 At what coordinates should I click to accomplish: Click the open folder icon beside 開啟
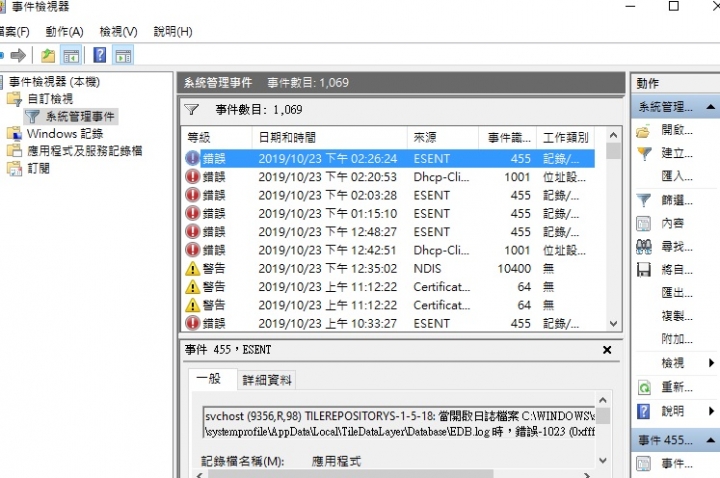(643, 132)
